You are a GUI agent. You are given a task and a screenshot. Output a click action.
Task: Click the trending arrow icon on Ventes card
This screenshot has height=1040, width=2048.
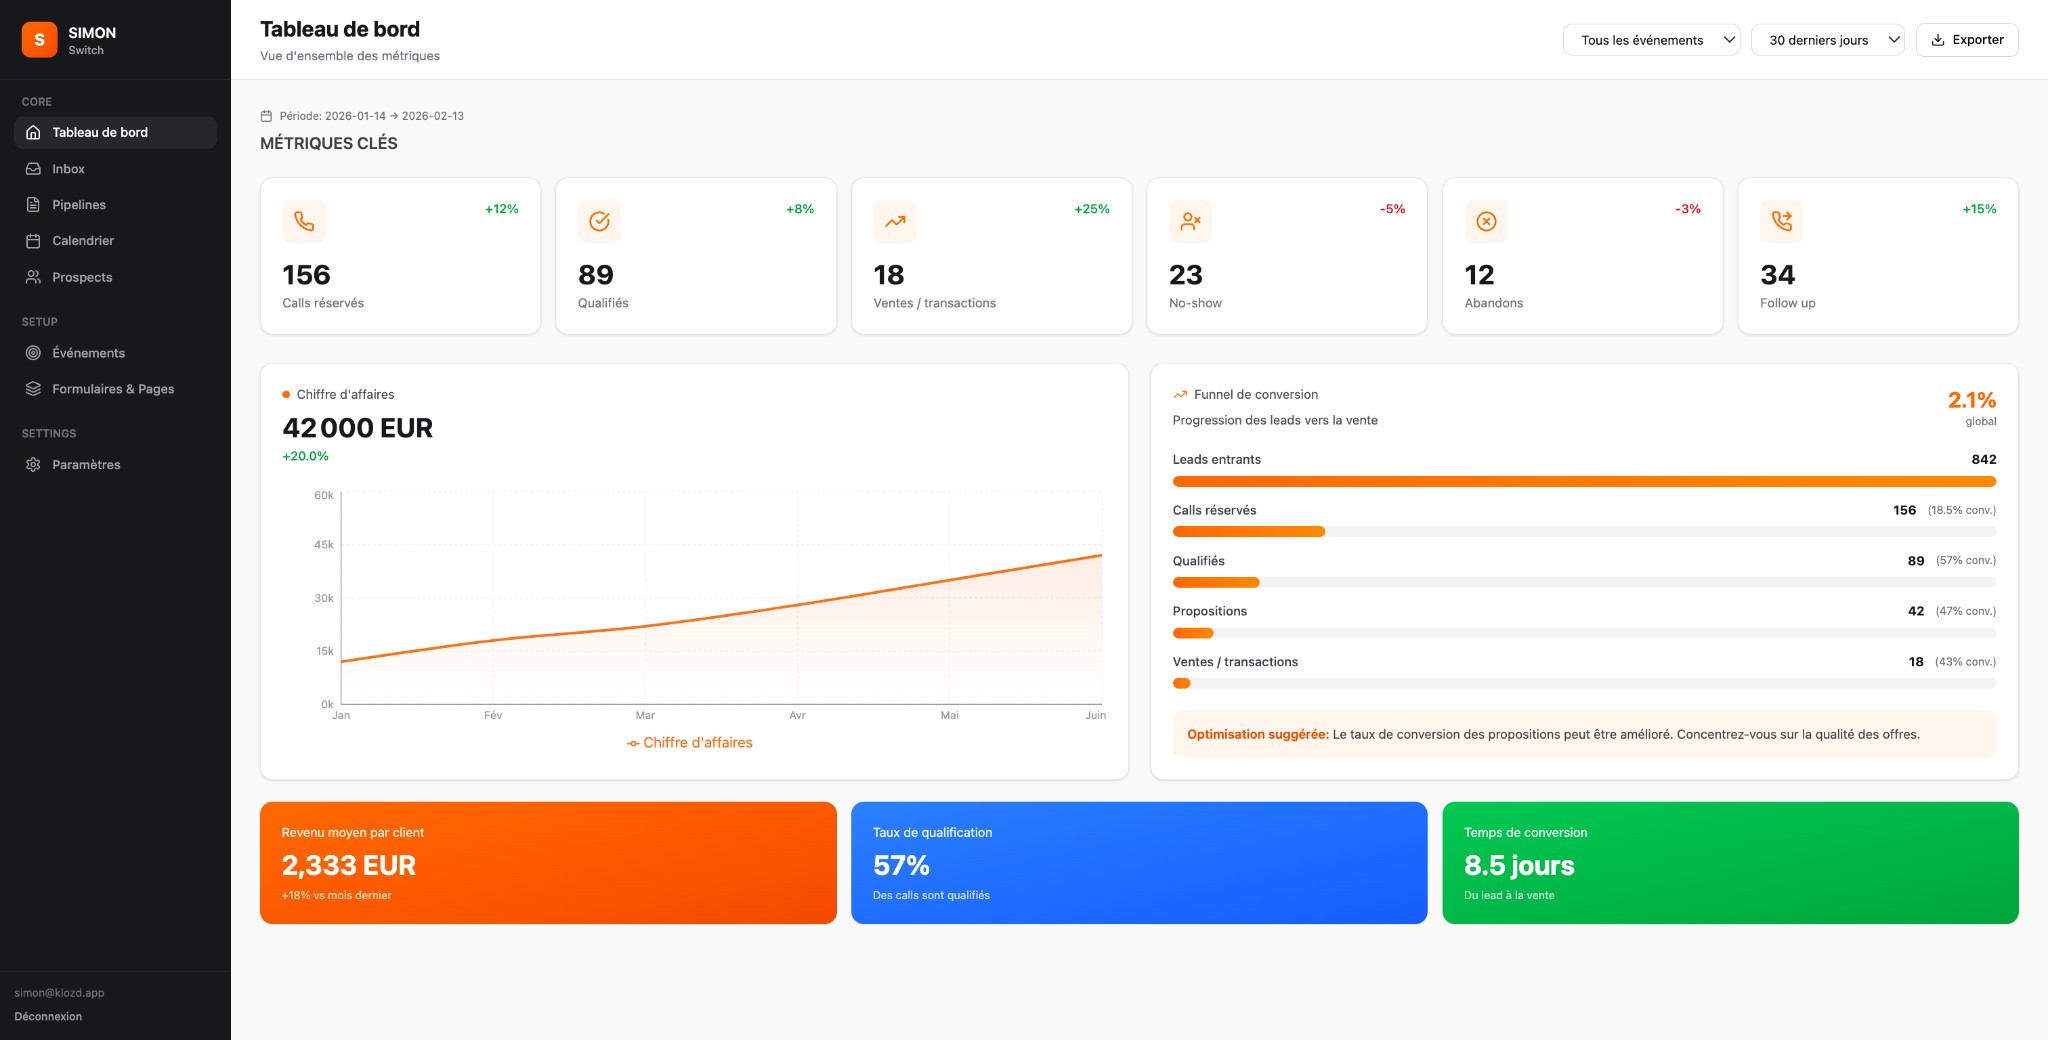tap(895, 221)
